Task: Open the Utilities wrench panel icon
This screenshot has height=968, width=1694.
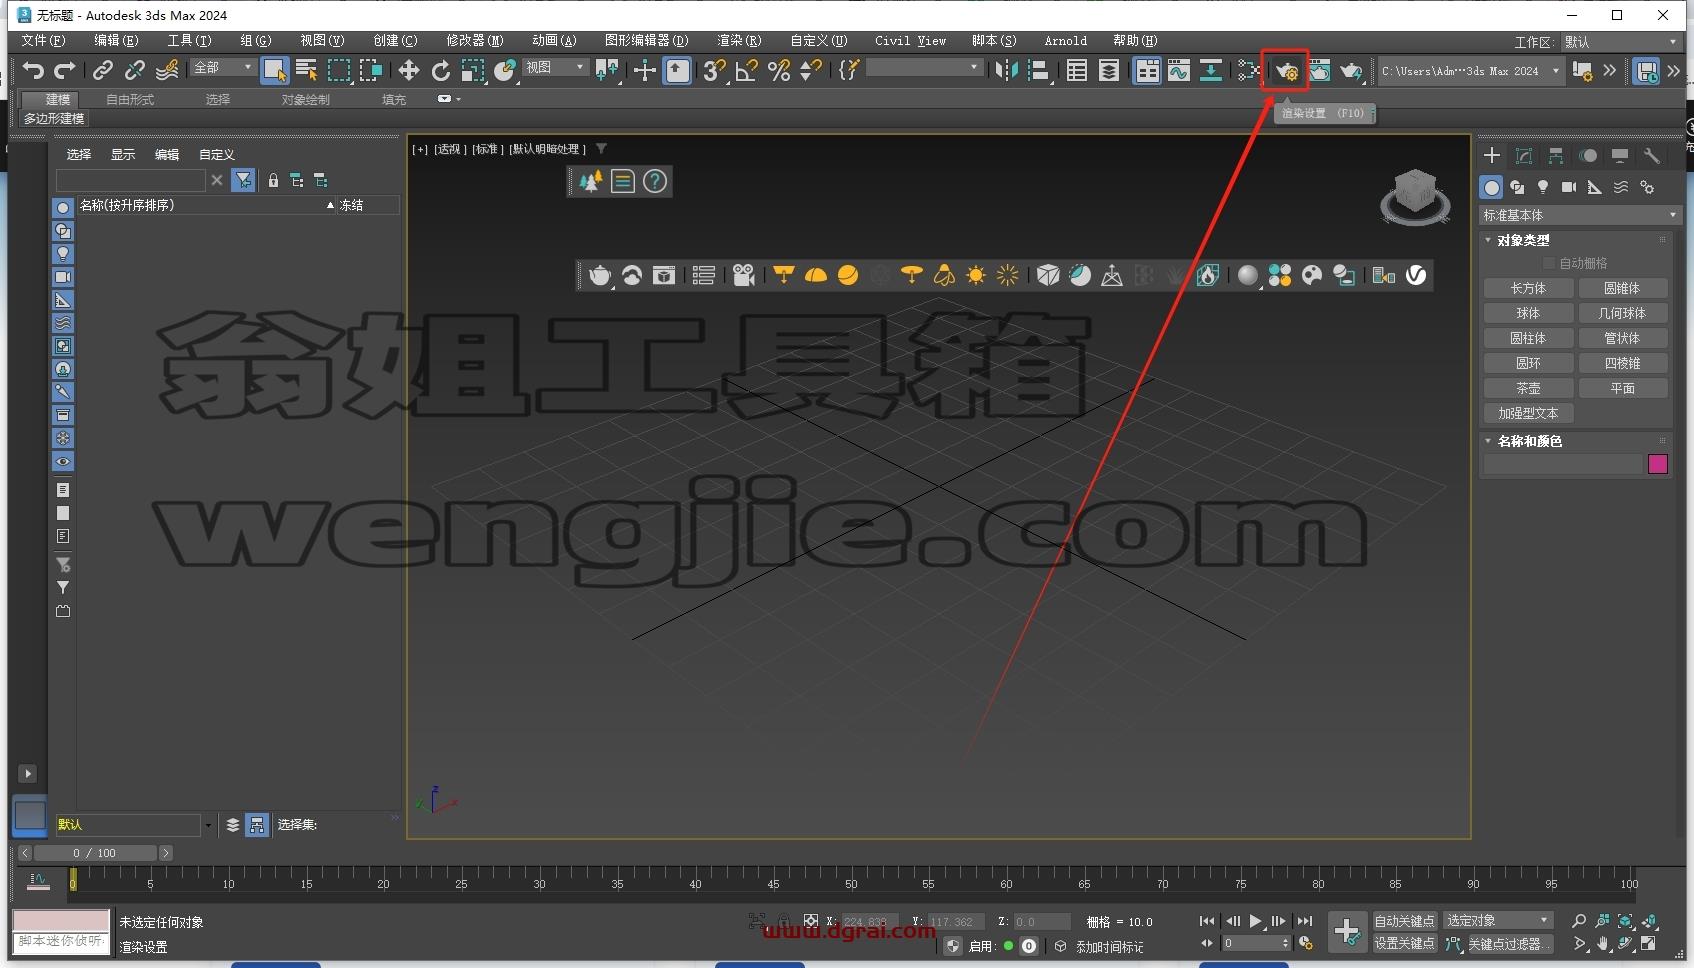Action: point(1652,156)
